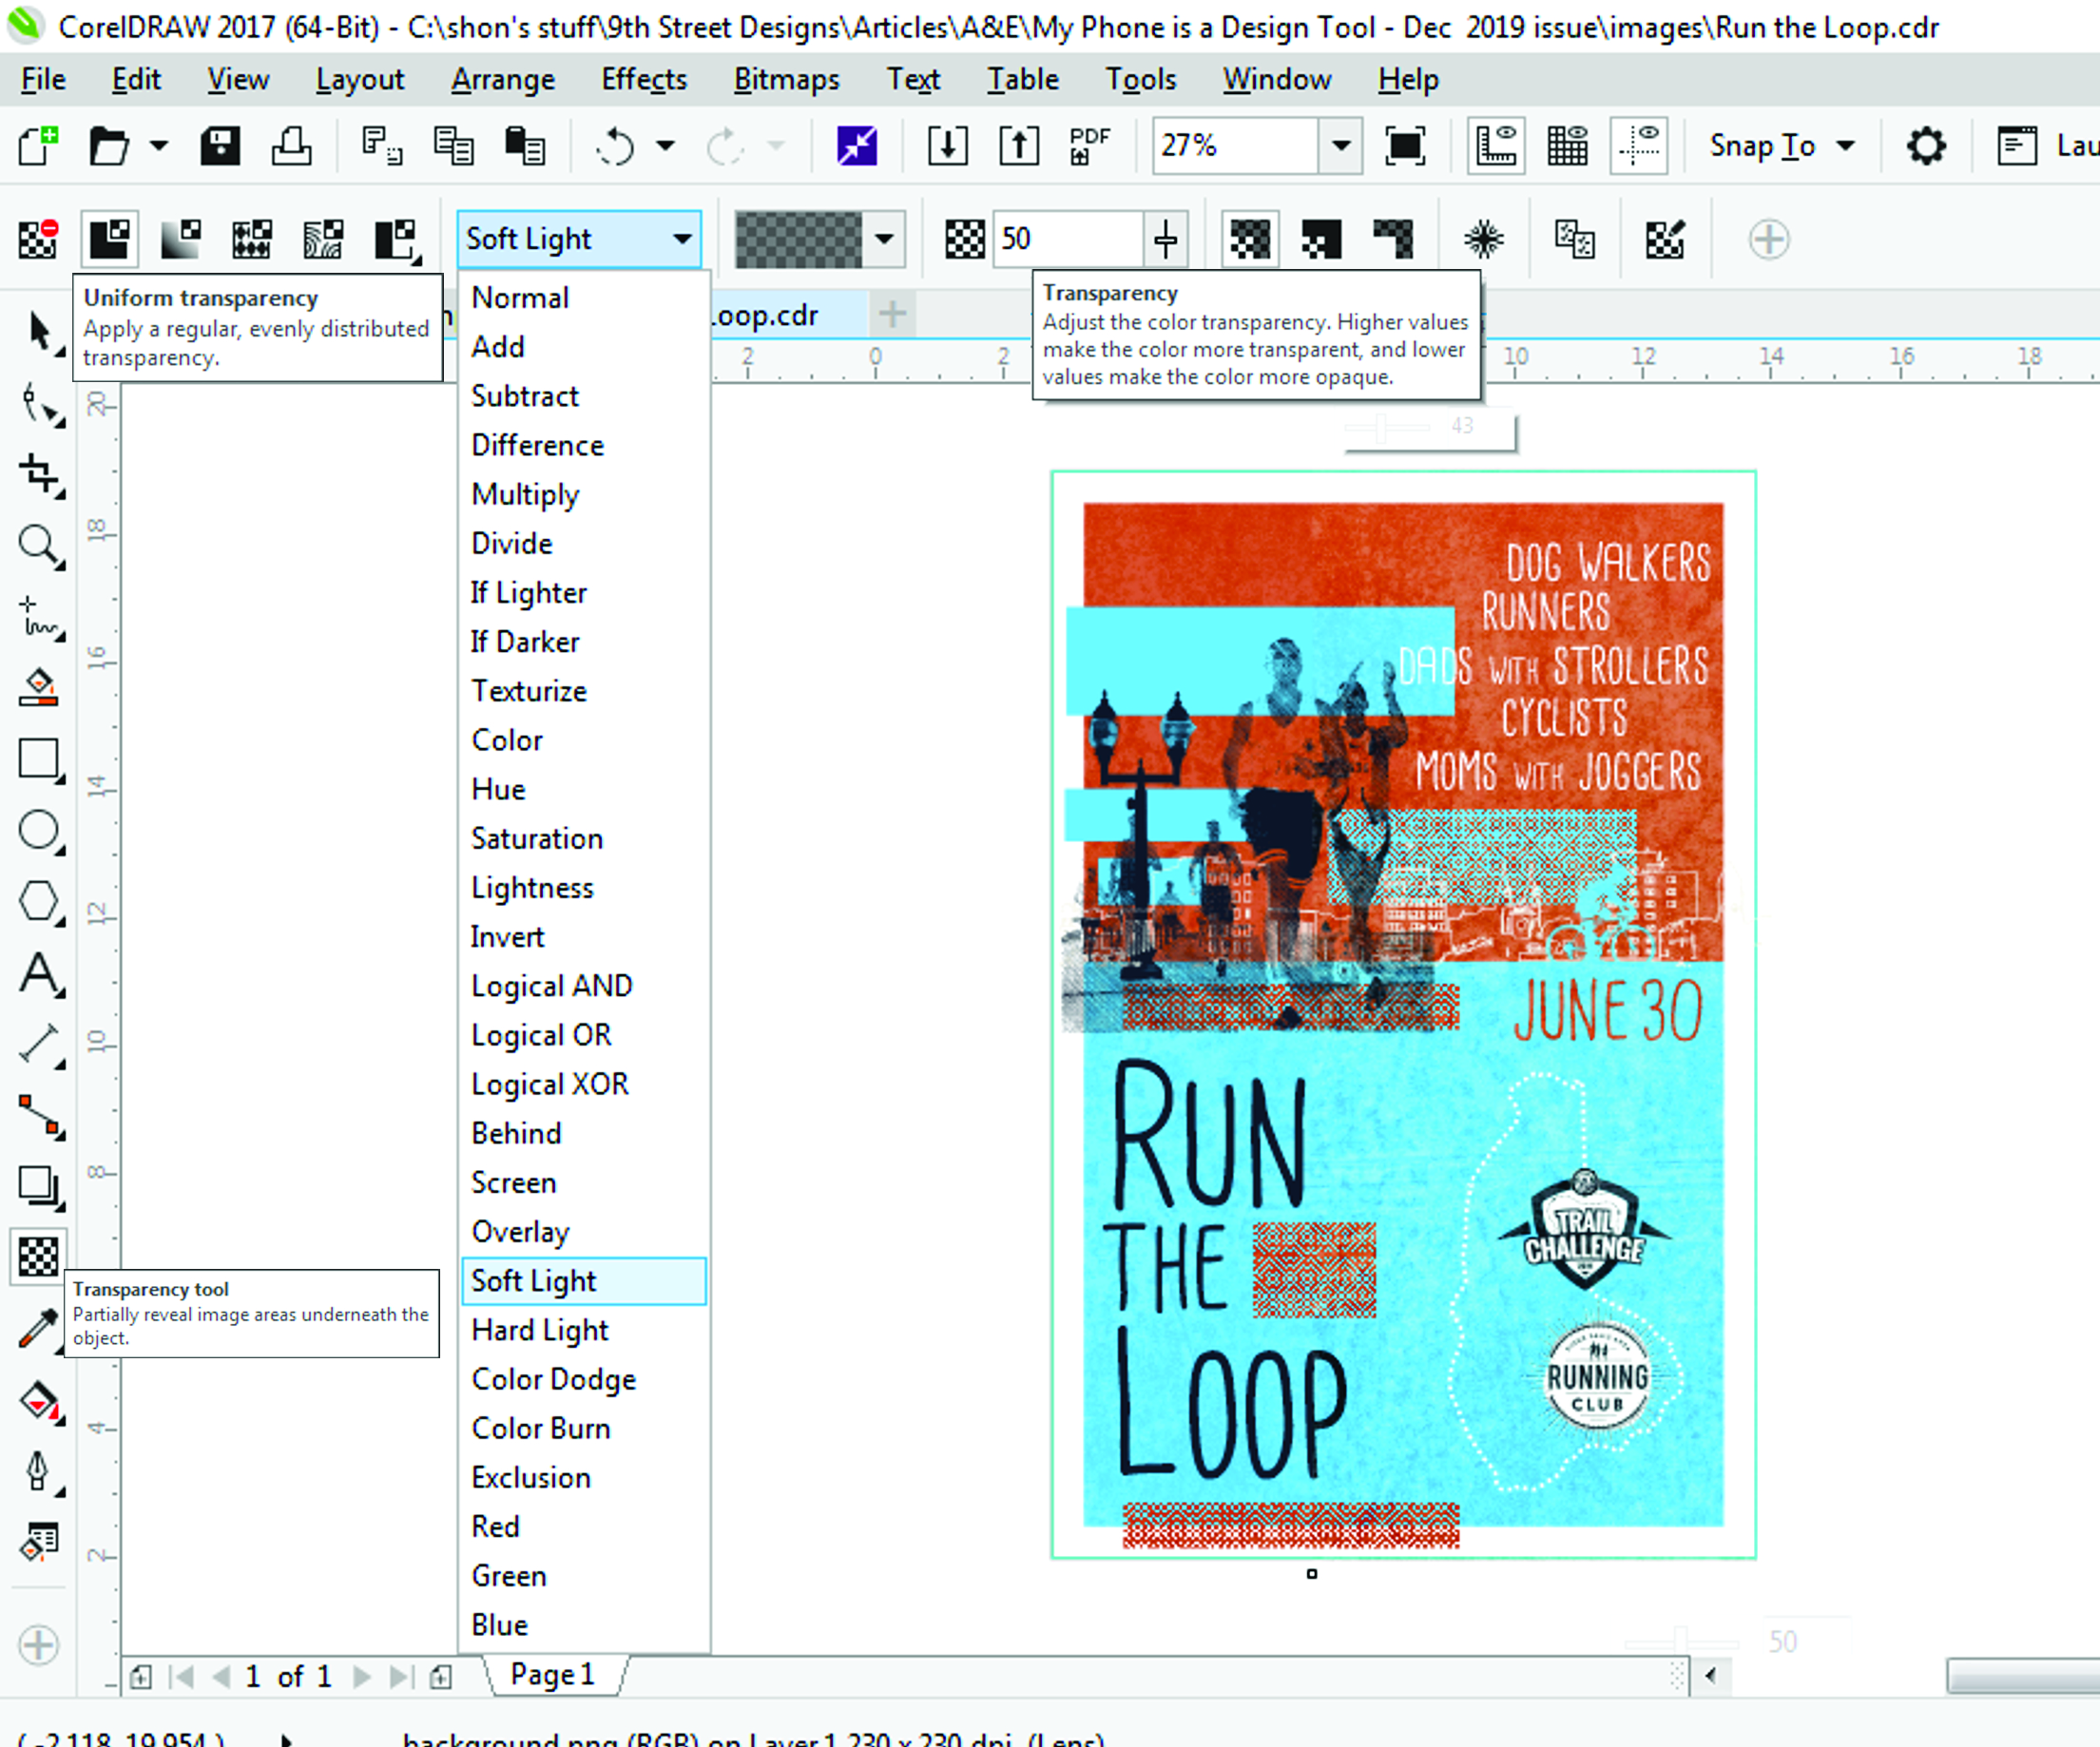Choose Uniform transparency type
This screenshot has width=2100, height=1747.
click(x=109, y=239)
